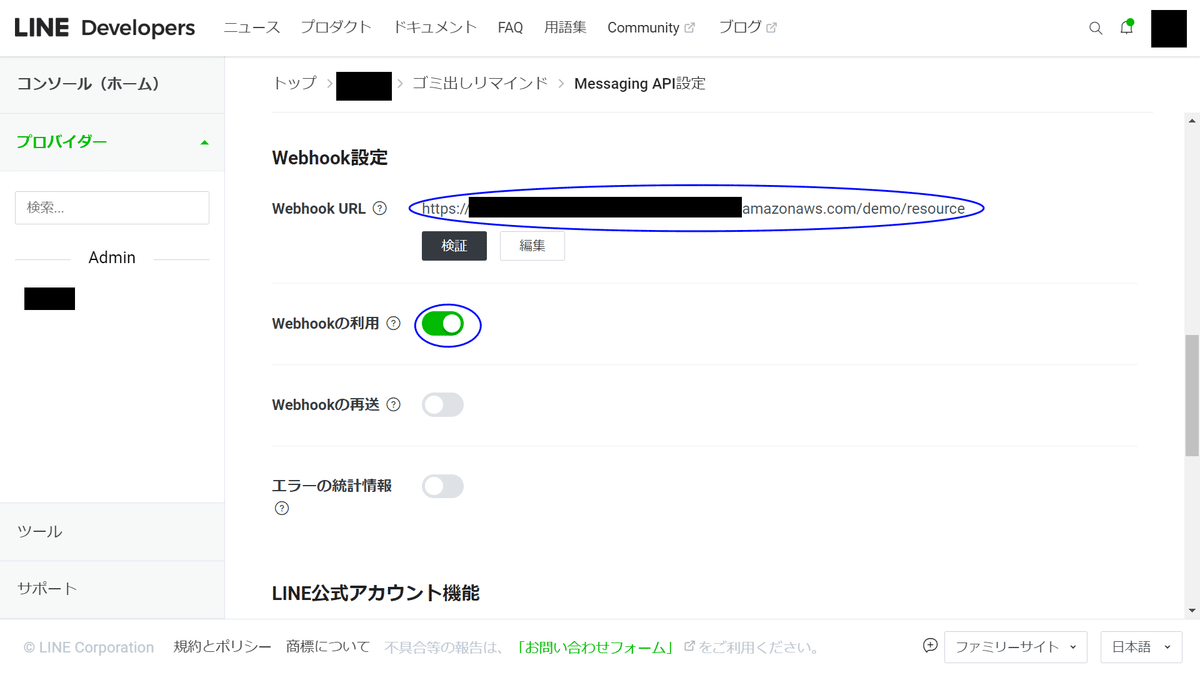This screenshot has width=1200, height=675.
Task: Click the help icon beside Webhookの利用
Action: pos(393,323)
